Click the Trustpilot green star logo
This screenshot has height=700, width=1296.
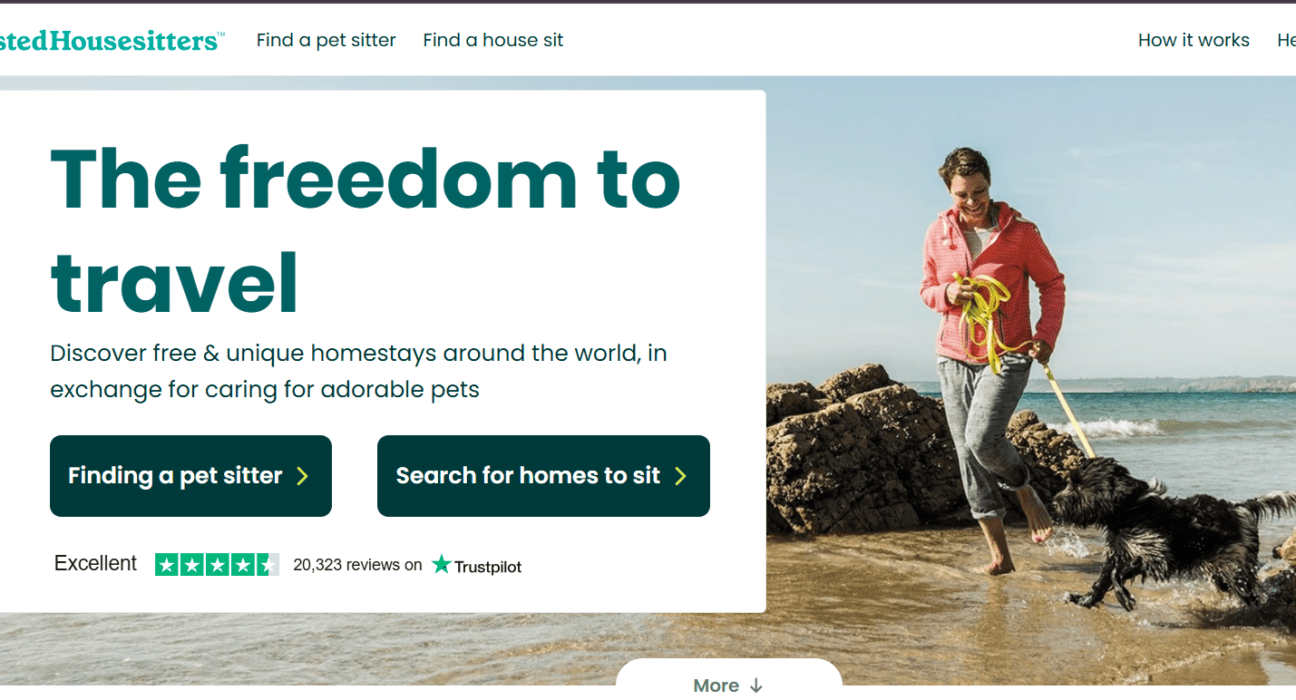point(442,564)
